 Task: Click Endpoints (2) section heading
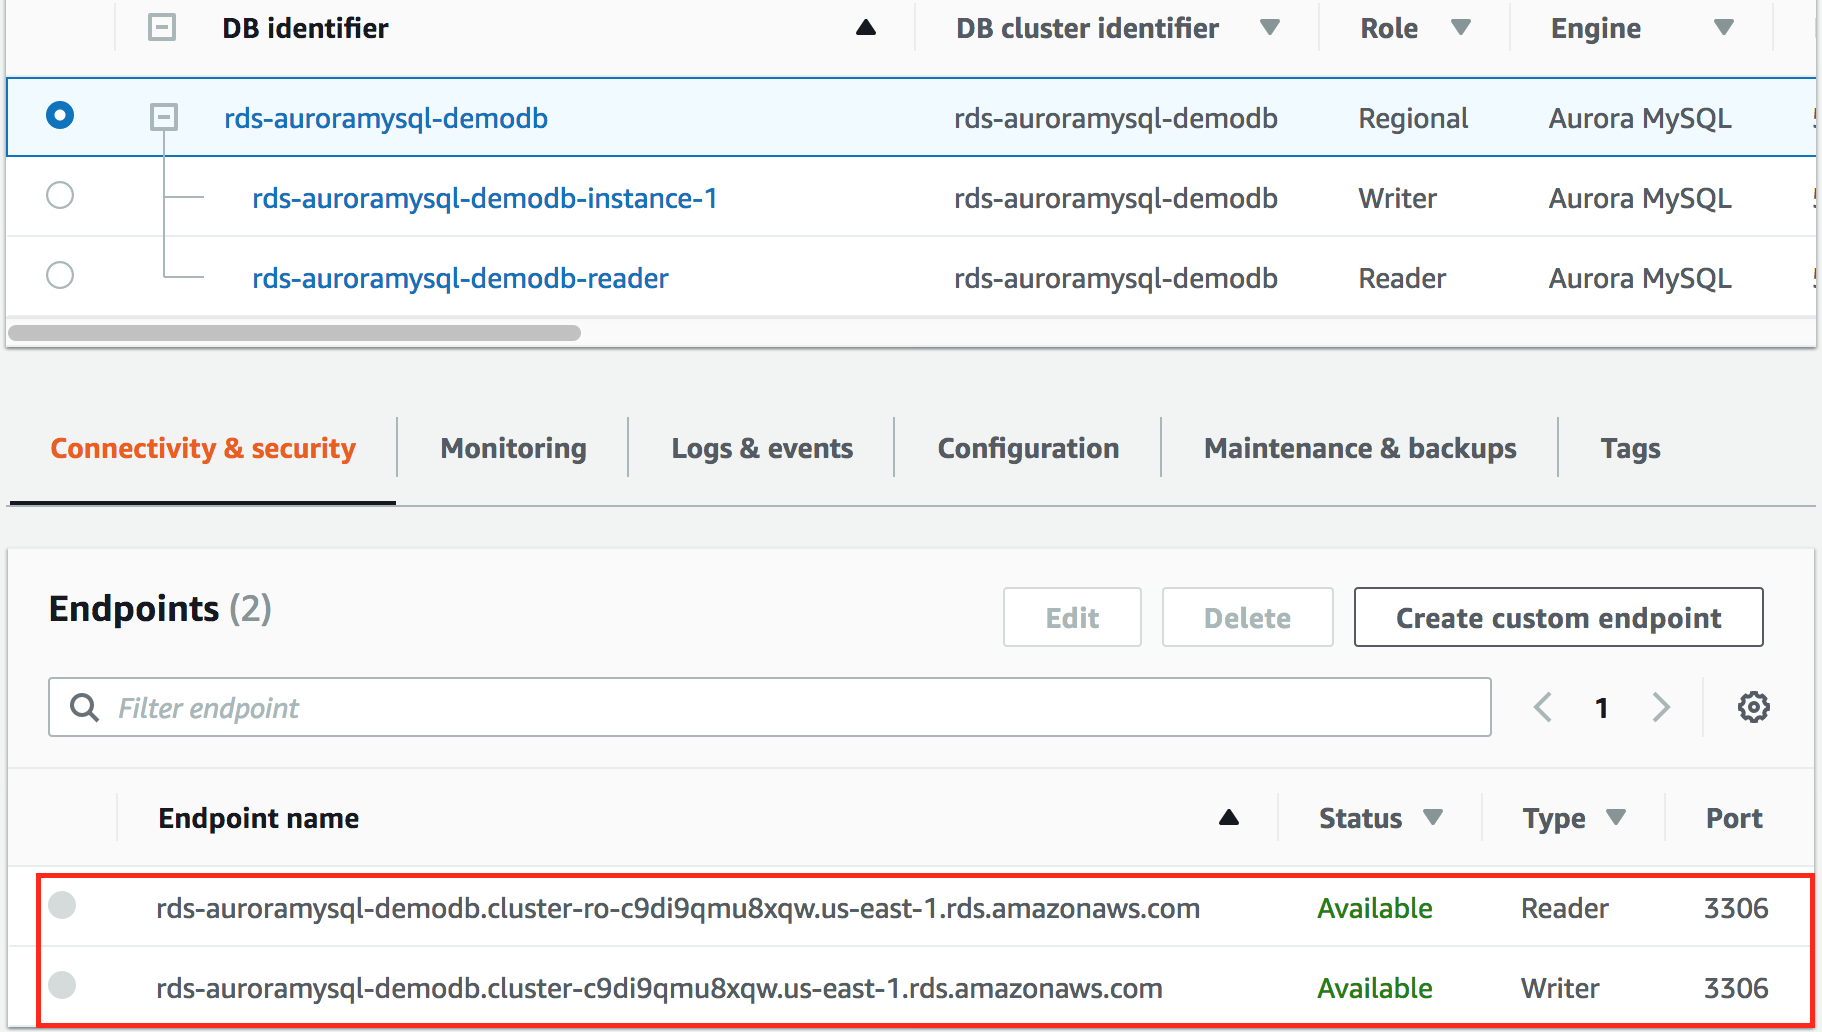[x=160, y=608]
